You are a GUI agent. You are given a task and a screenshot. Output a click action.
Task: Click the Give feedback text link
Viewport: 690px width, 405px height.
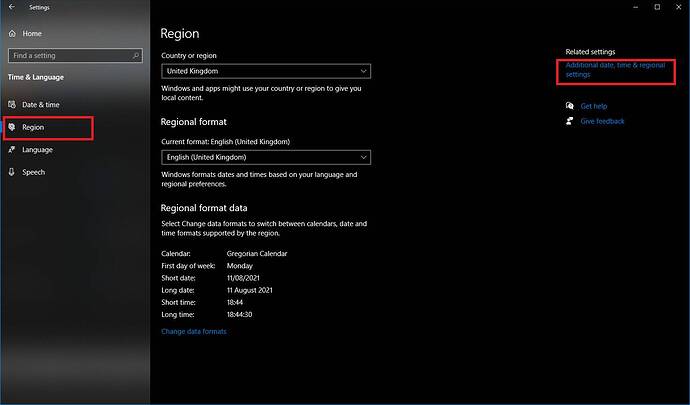point(602,121)
